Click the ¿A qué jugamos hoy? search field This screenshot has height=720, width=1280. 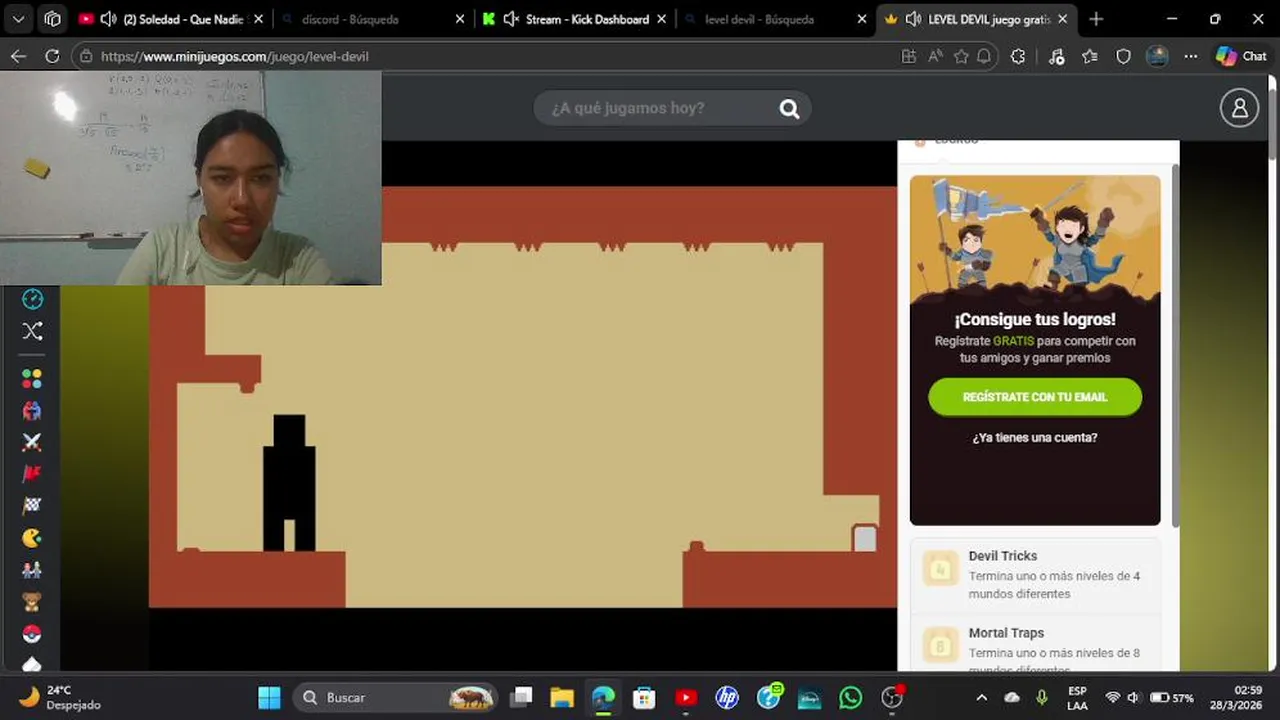[x=672, y=108]
